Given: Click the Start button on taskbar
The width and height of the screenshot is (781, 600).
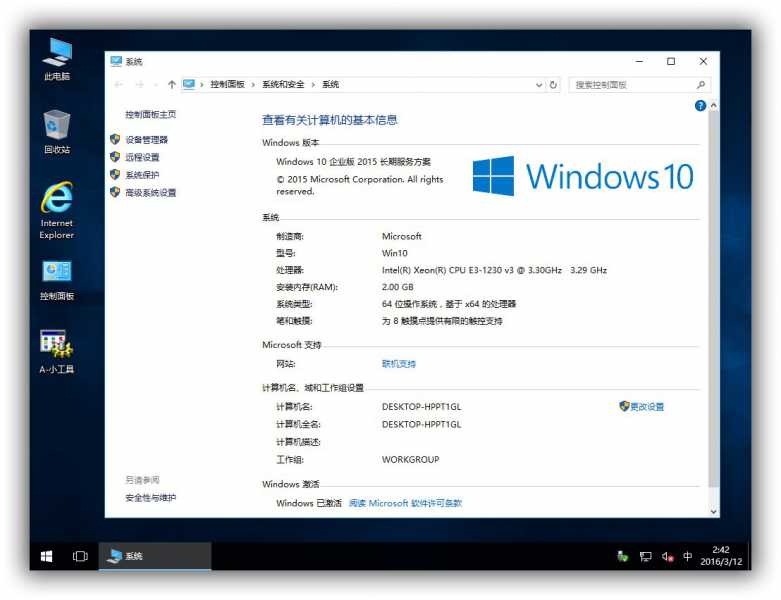Looking at the screenshot, I should [46, 556].
